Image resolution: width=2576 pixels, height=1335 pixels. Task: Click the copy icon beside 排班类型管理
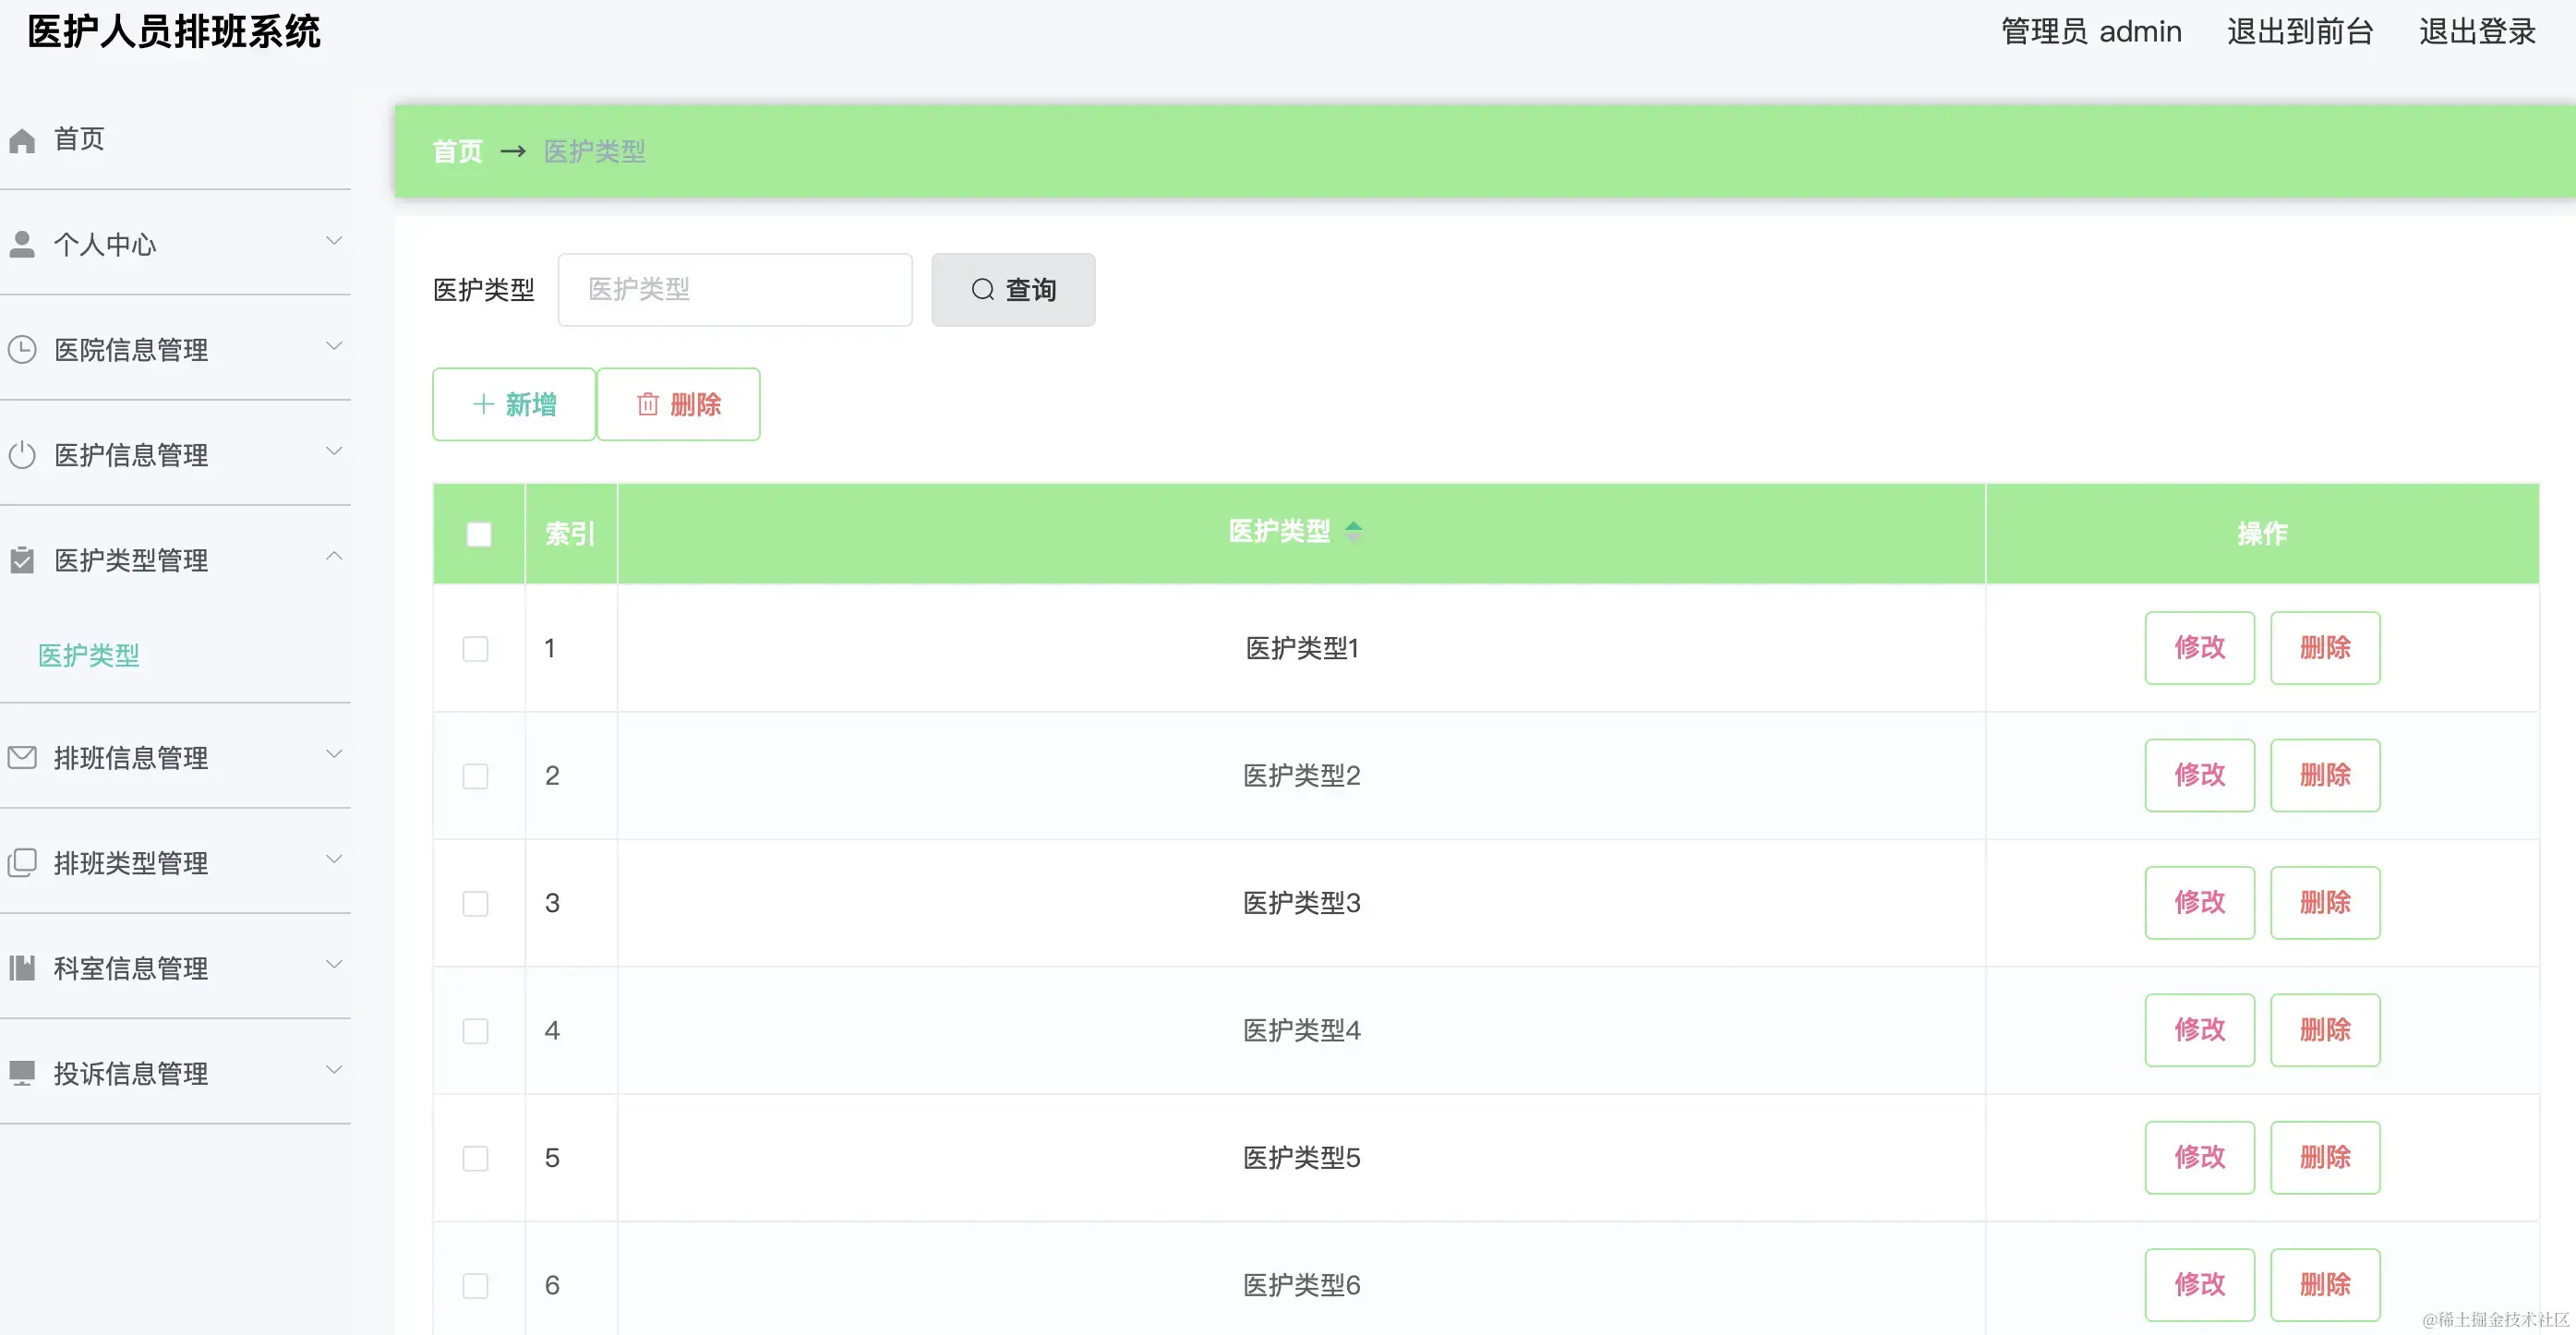22,862
